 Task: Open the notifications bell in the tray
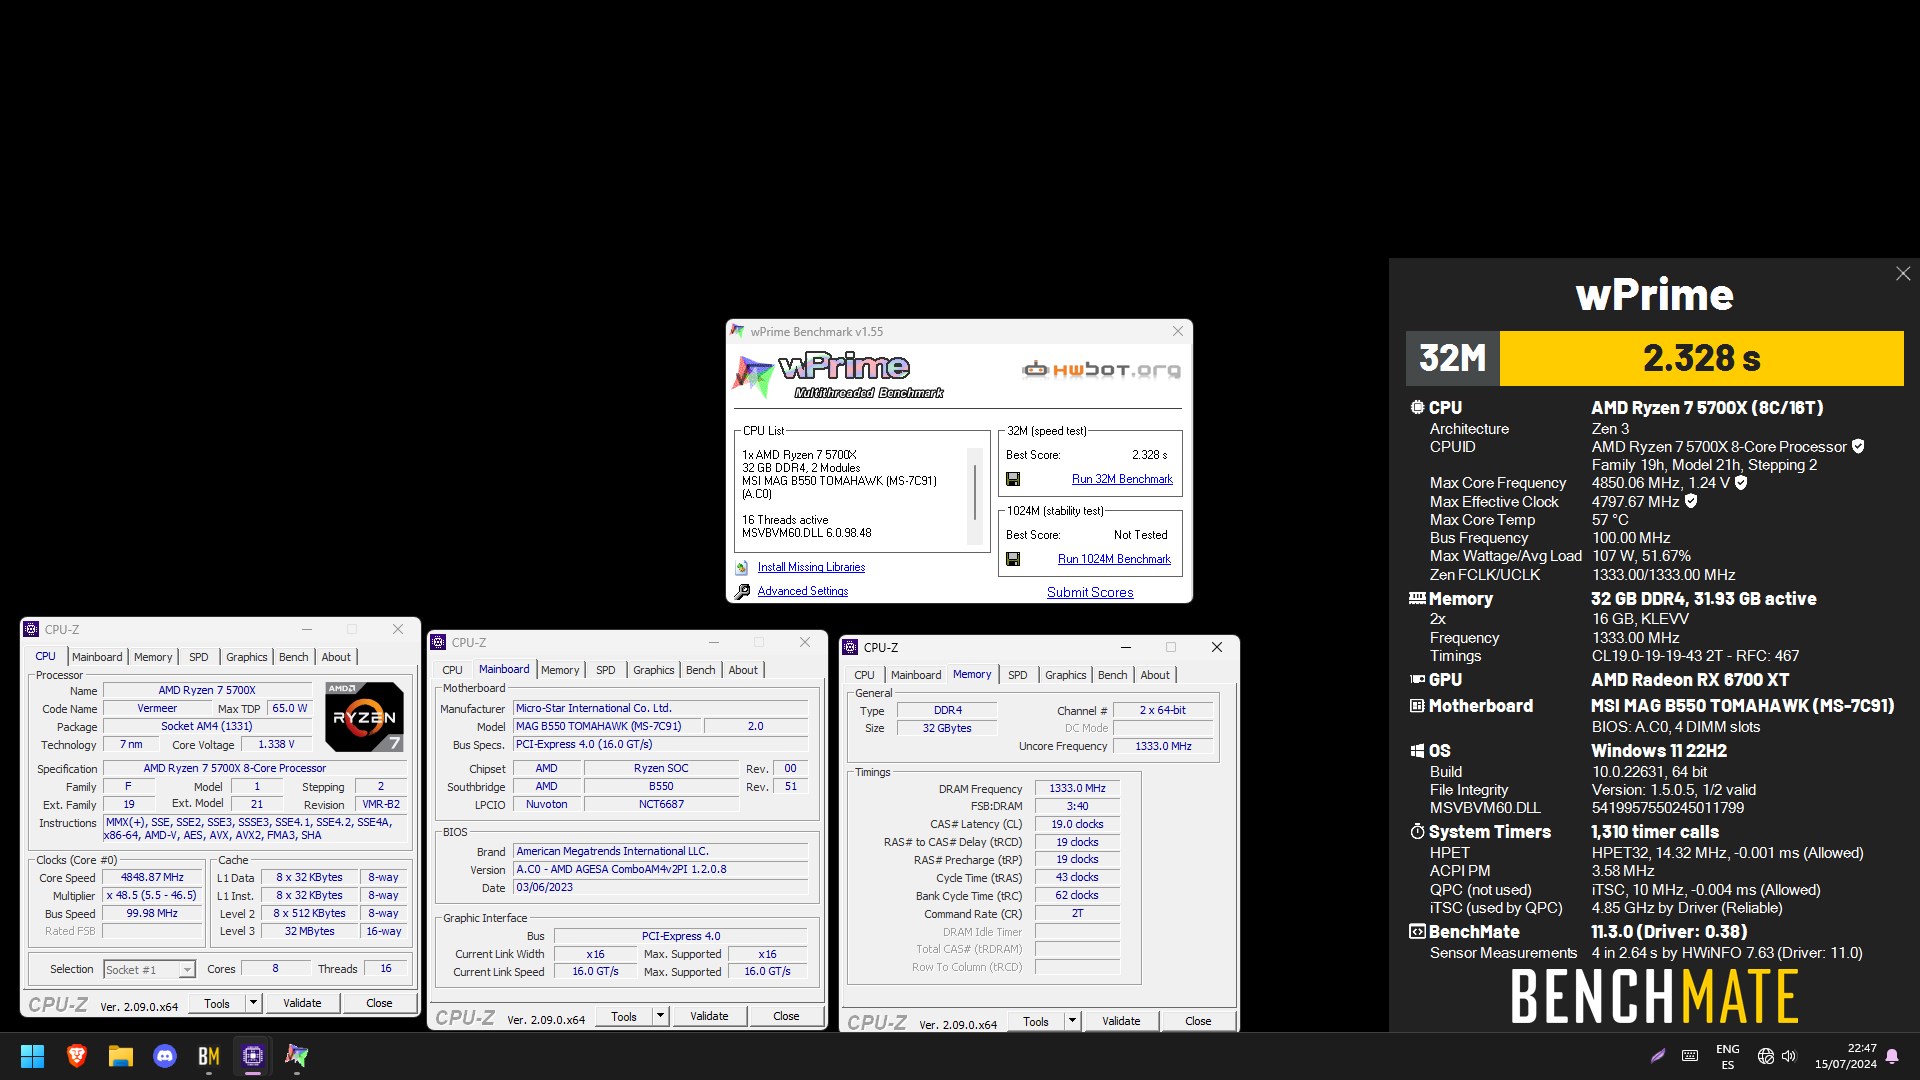point(1892,1056)
